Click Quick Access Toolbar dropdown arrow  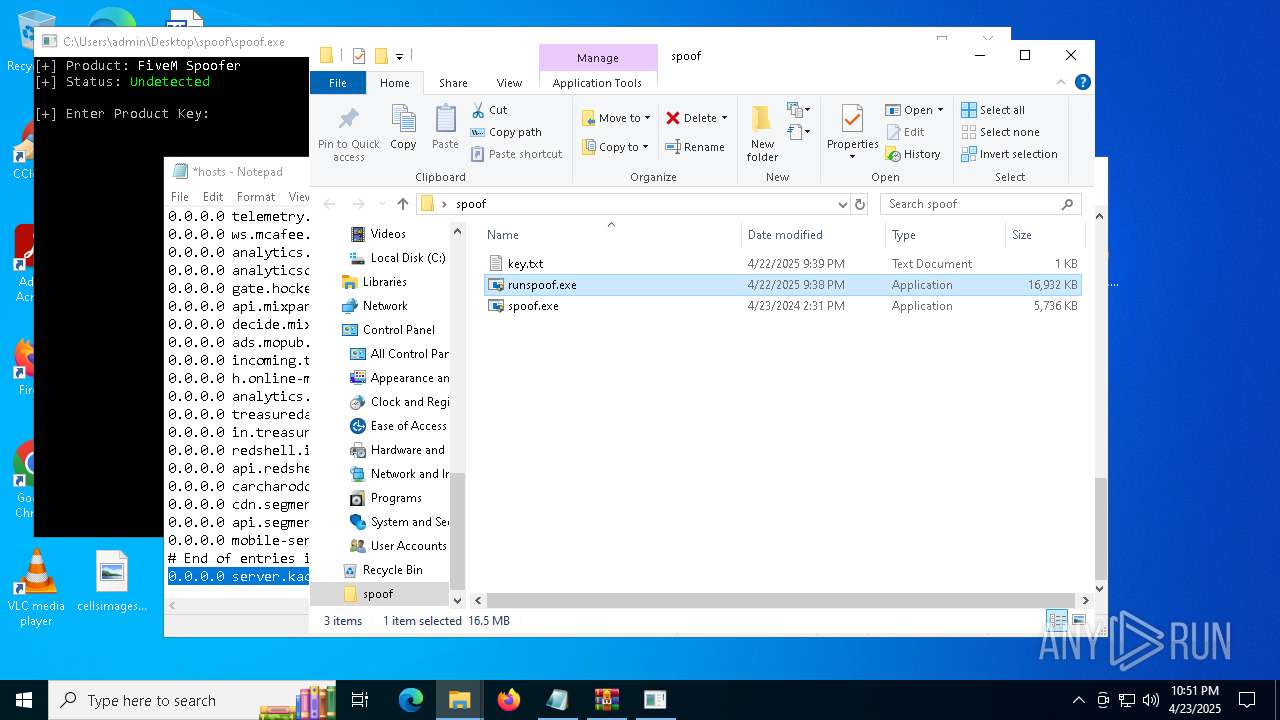[x=399, y=56]
